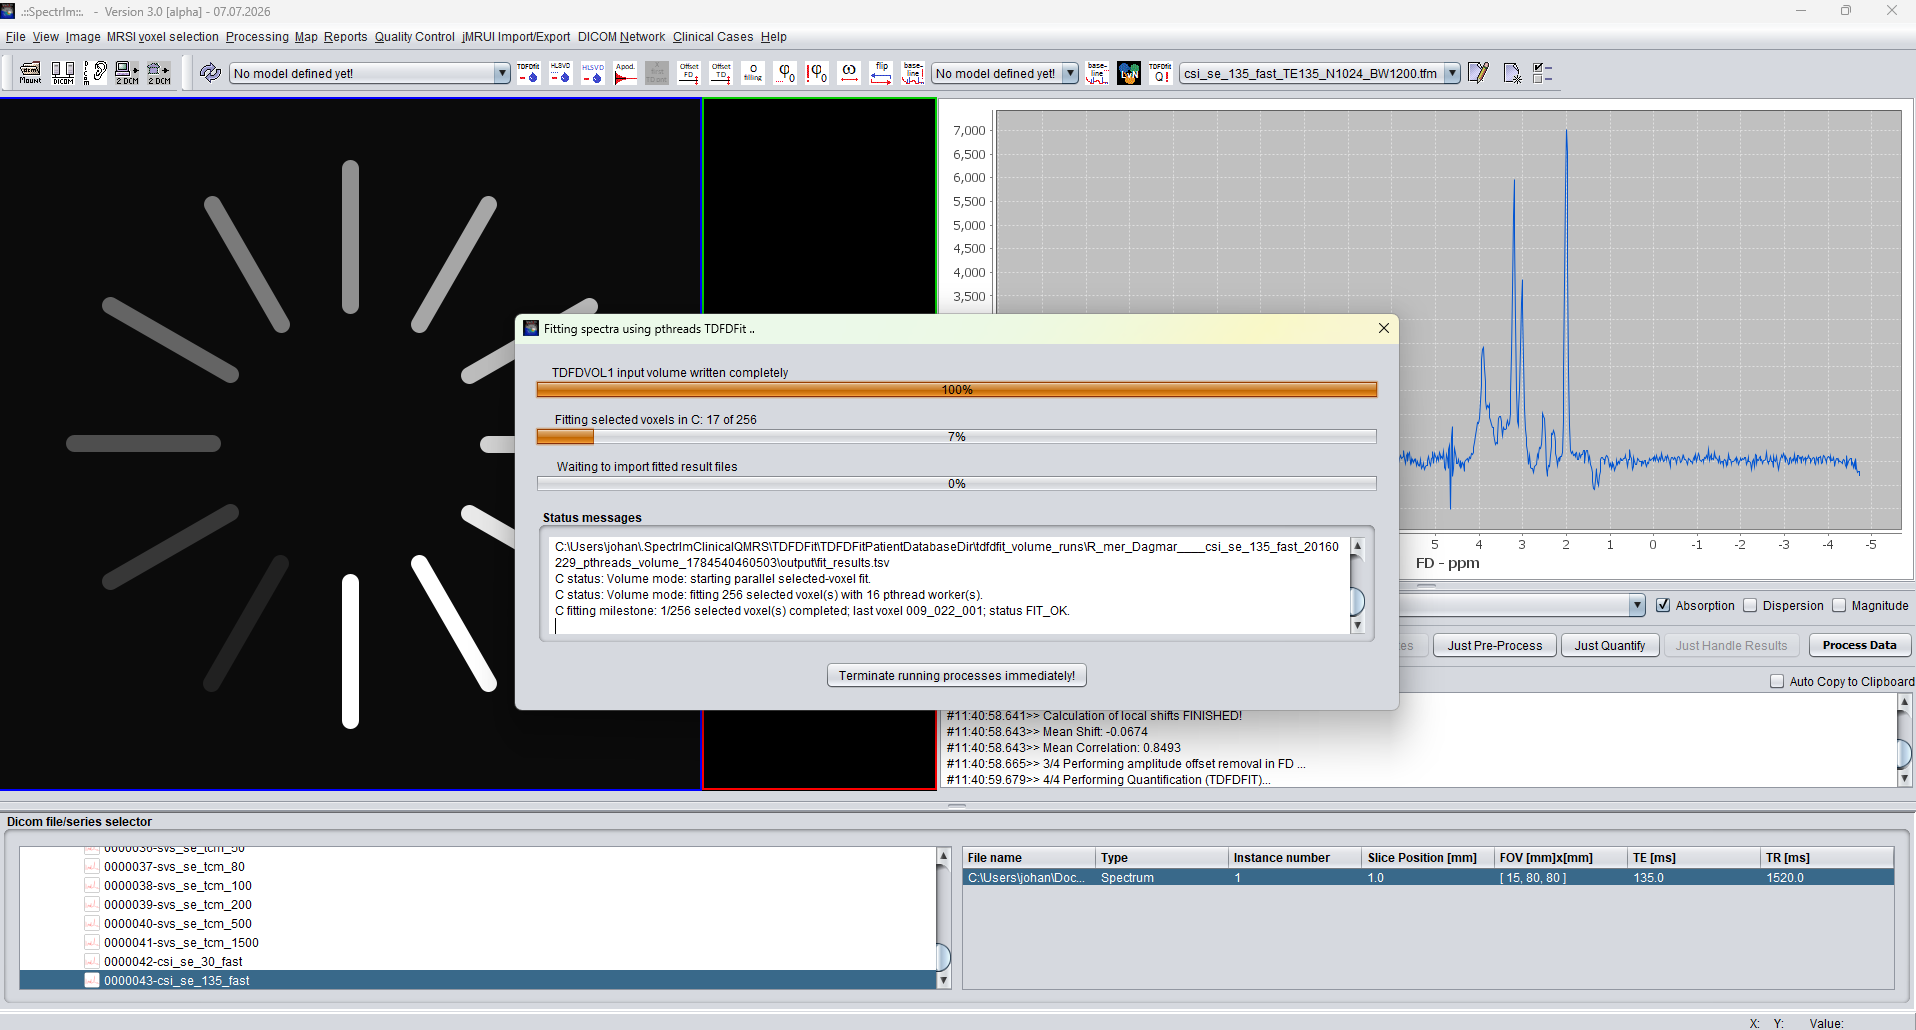Open the LvN colorful toolbar icon
Screen dimensions: 1916x1030
[1129, 73]
